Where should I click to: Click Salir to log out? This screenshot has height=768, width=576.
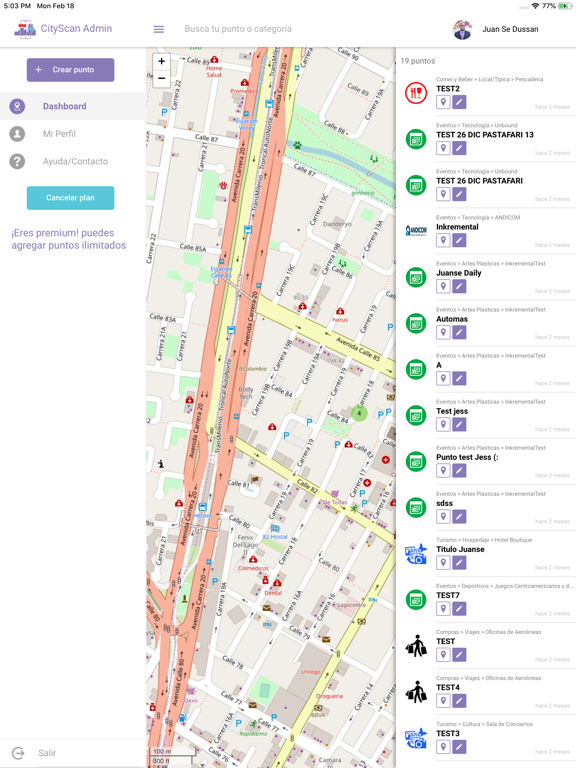(47, 753)
